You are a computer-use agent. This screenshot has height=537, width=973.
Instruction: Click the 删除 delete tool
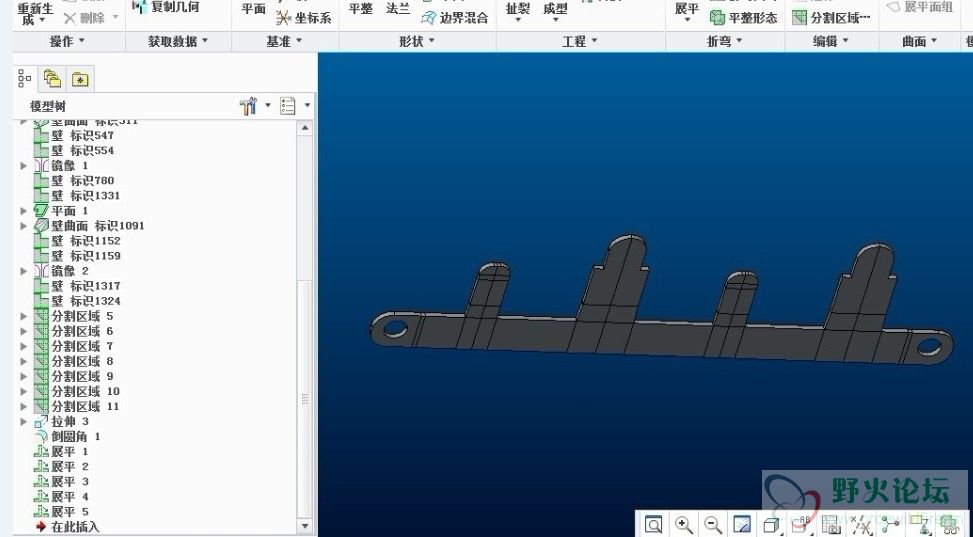pos(85,18)
